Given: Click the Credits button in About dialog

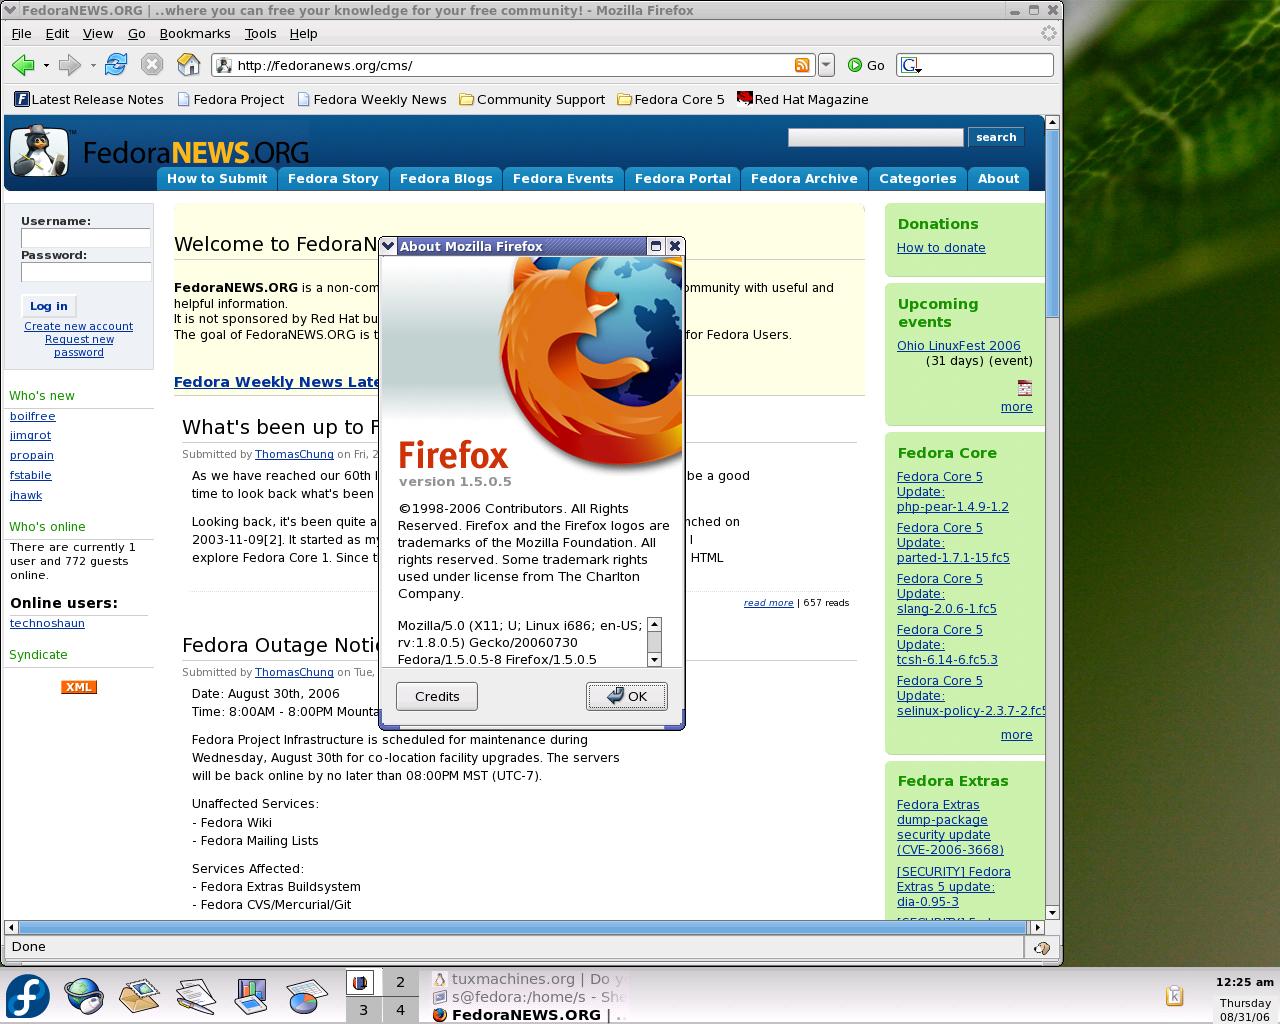Looking at the screenshot, I should pyautogui.click(x=437, y=696).
